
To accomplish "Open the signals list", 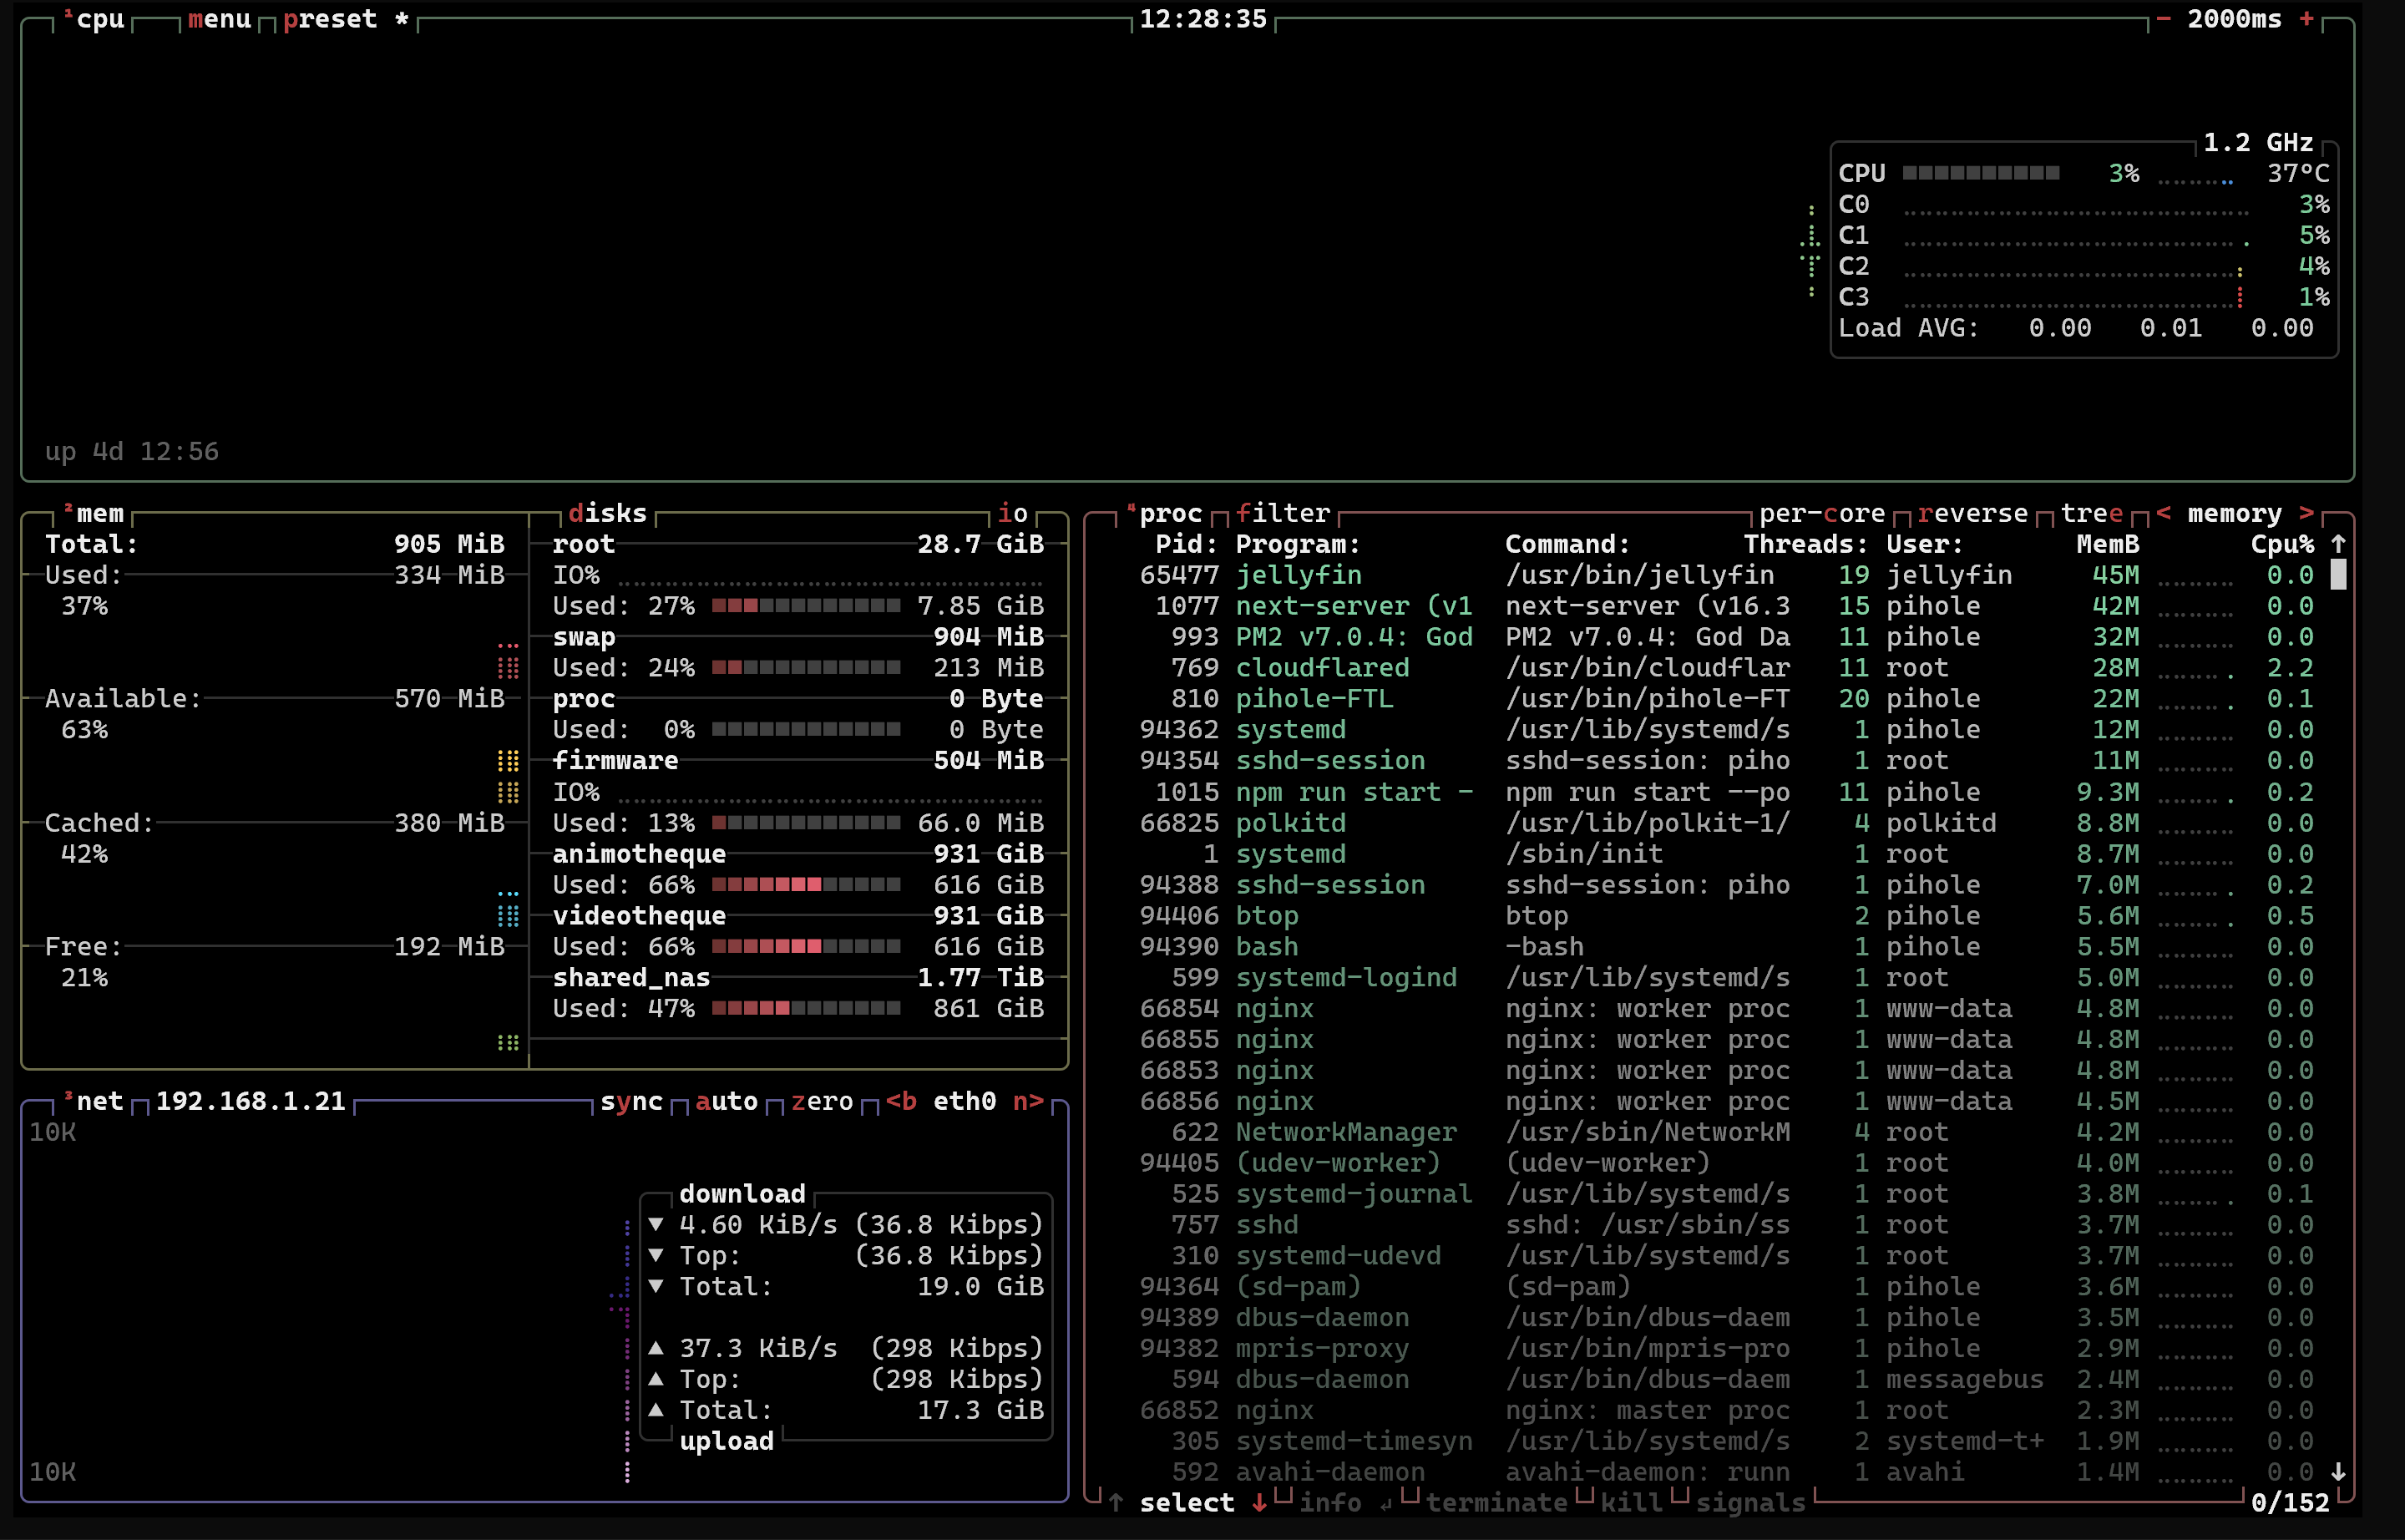I will pyautogui.click(x=1751, y=1502).
